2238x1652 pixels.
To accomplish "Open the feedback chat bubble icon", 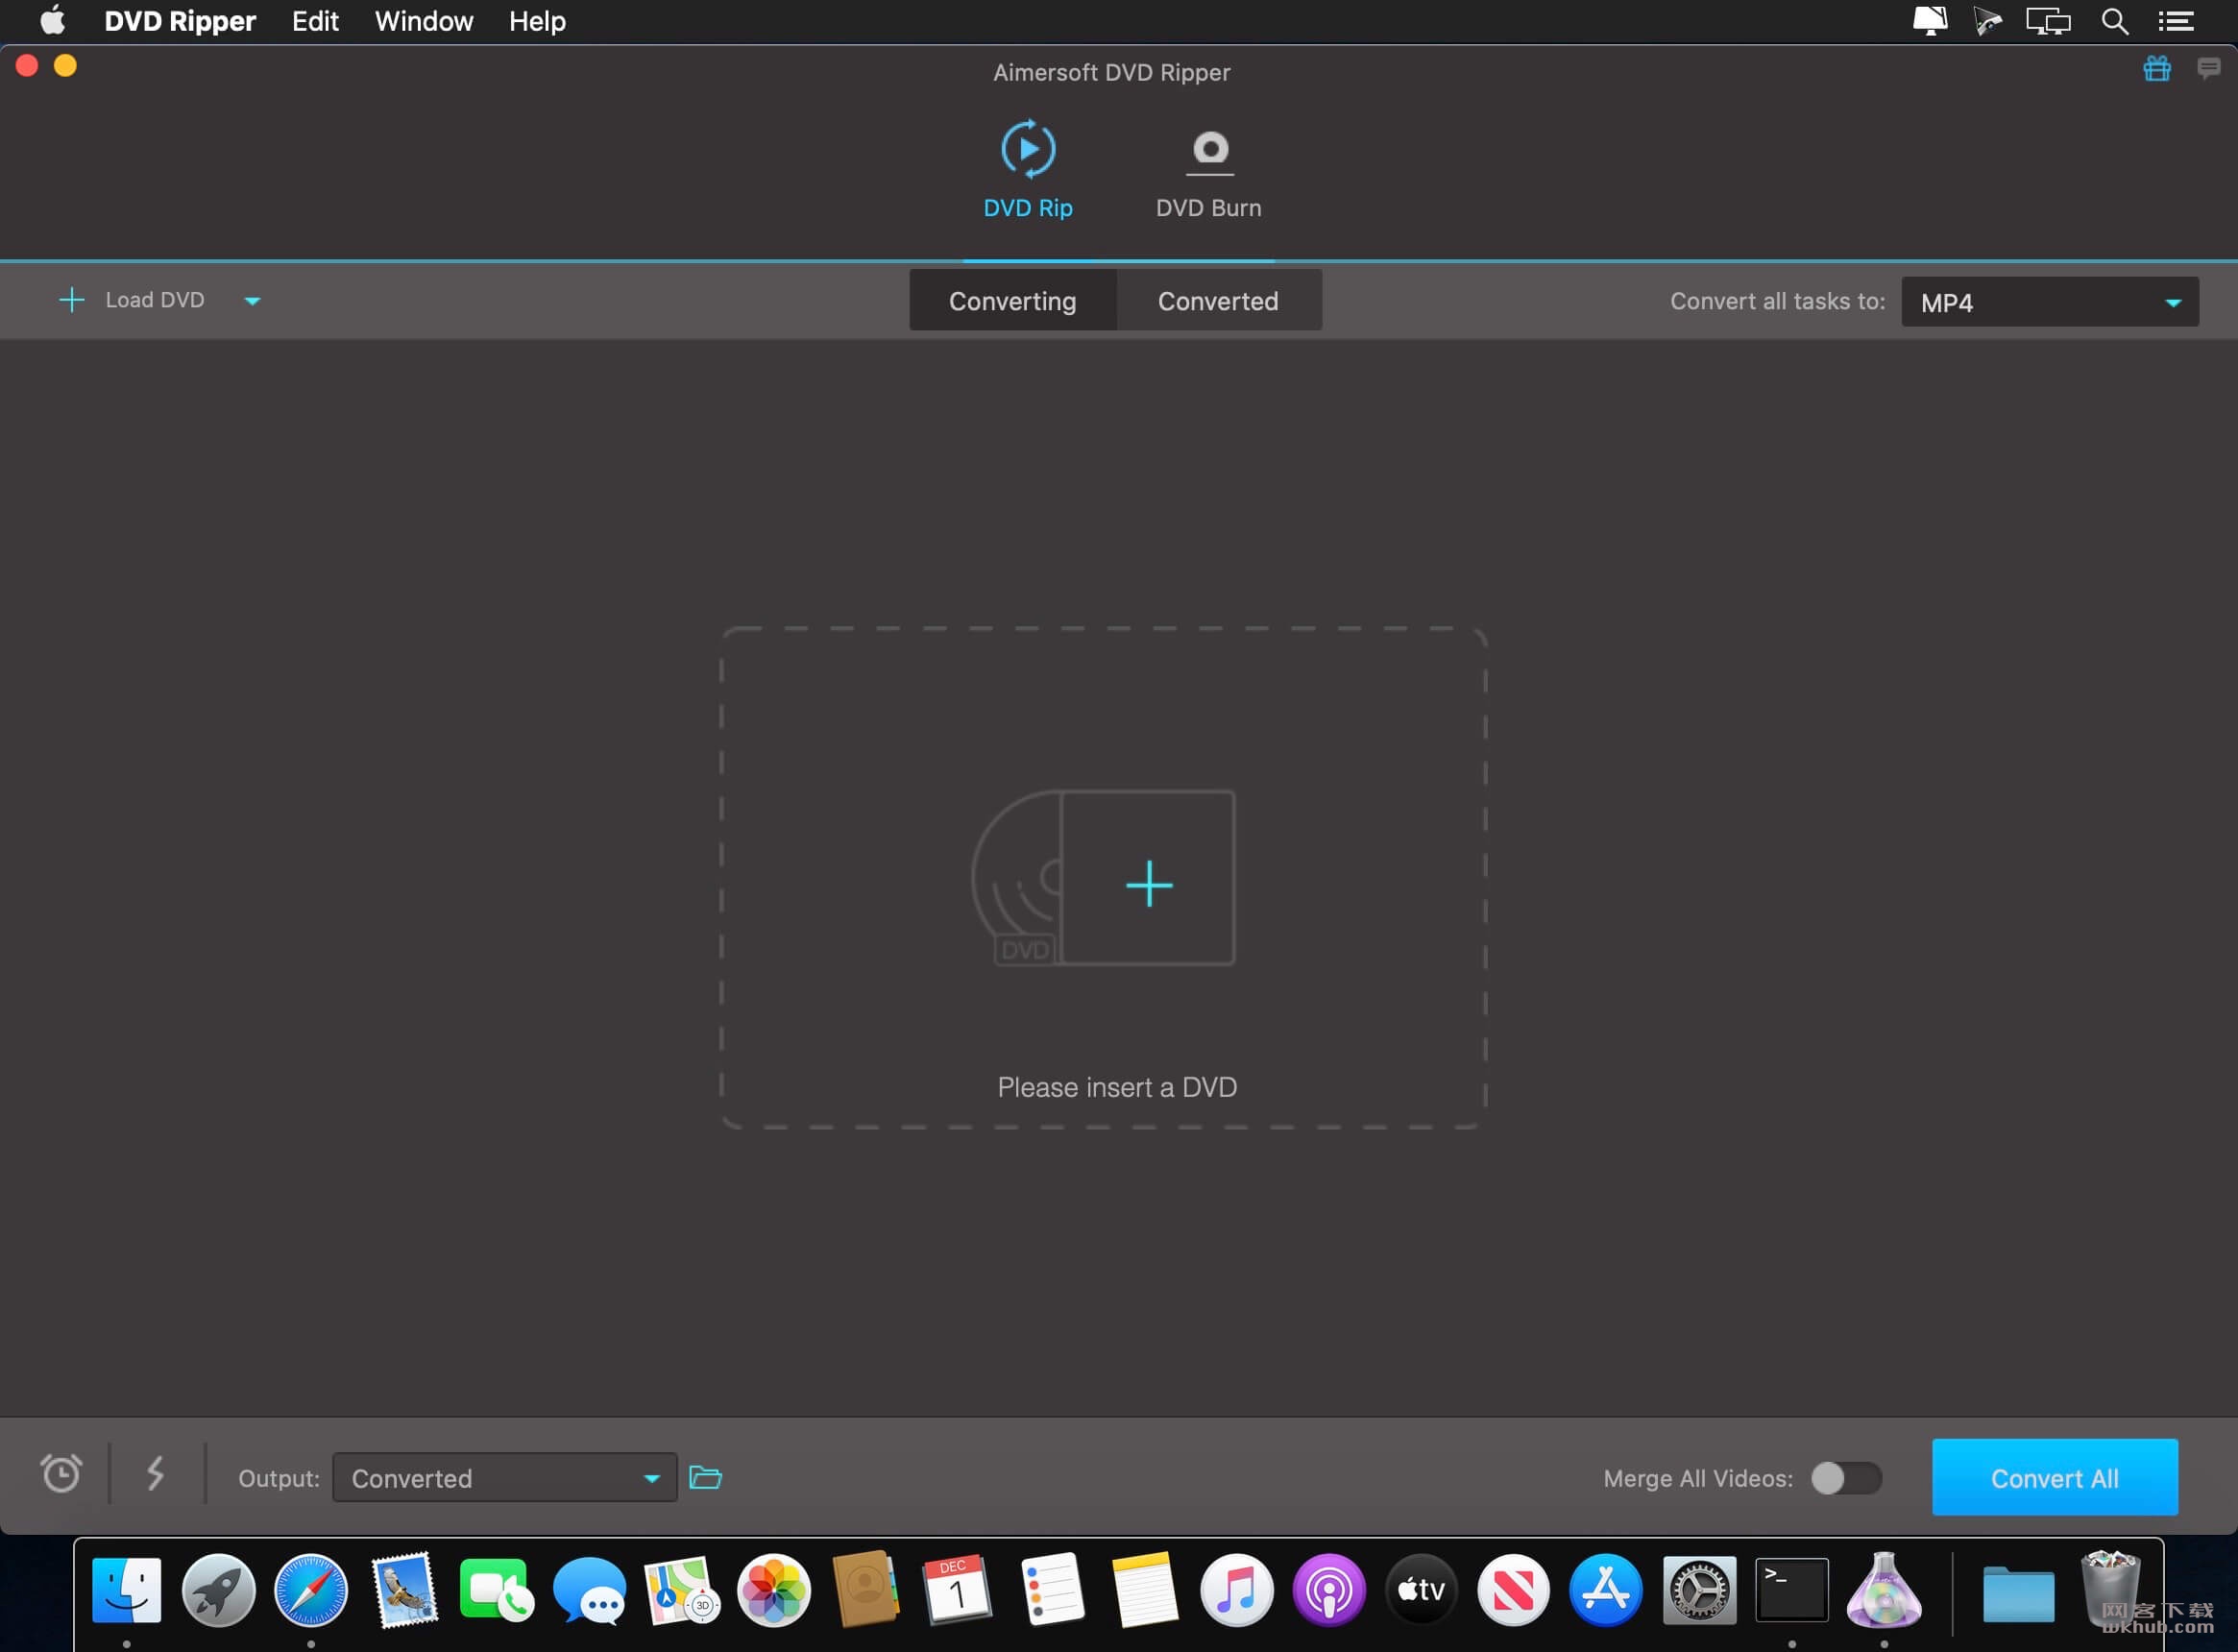I will (x=2209, y=68).
